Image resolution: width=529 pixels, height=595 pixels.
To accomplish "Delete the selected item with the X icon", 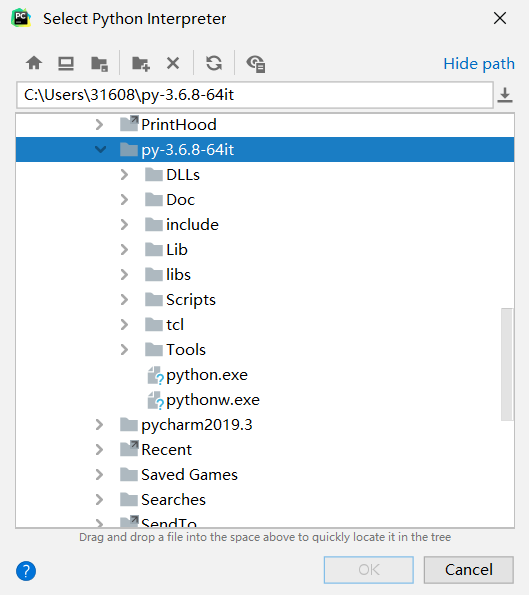I will [173, 63].
